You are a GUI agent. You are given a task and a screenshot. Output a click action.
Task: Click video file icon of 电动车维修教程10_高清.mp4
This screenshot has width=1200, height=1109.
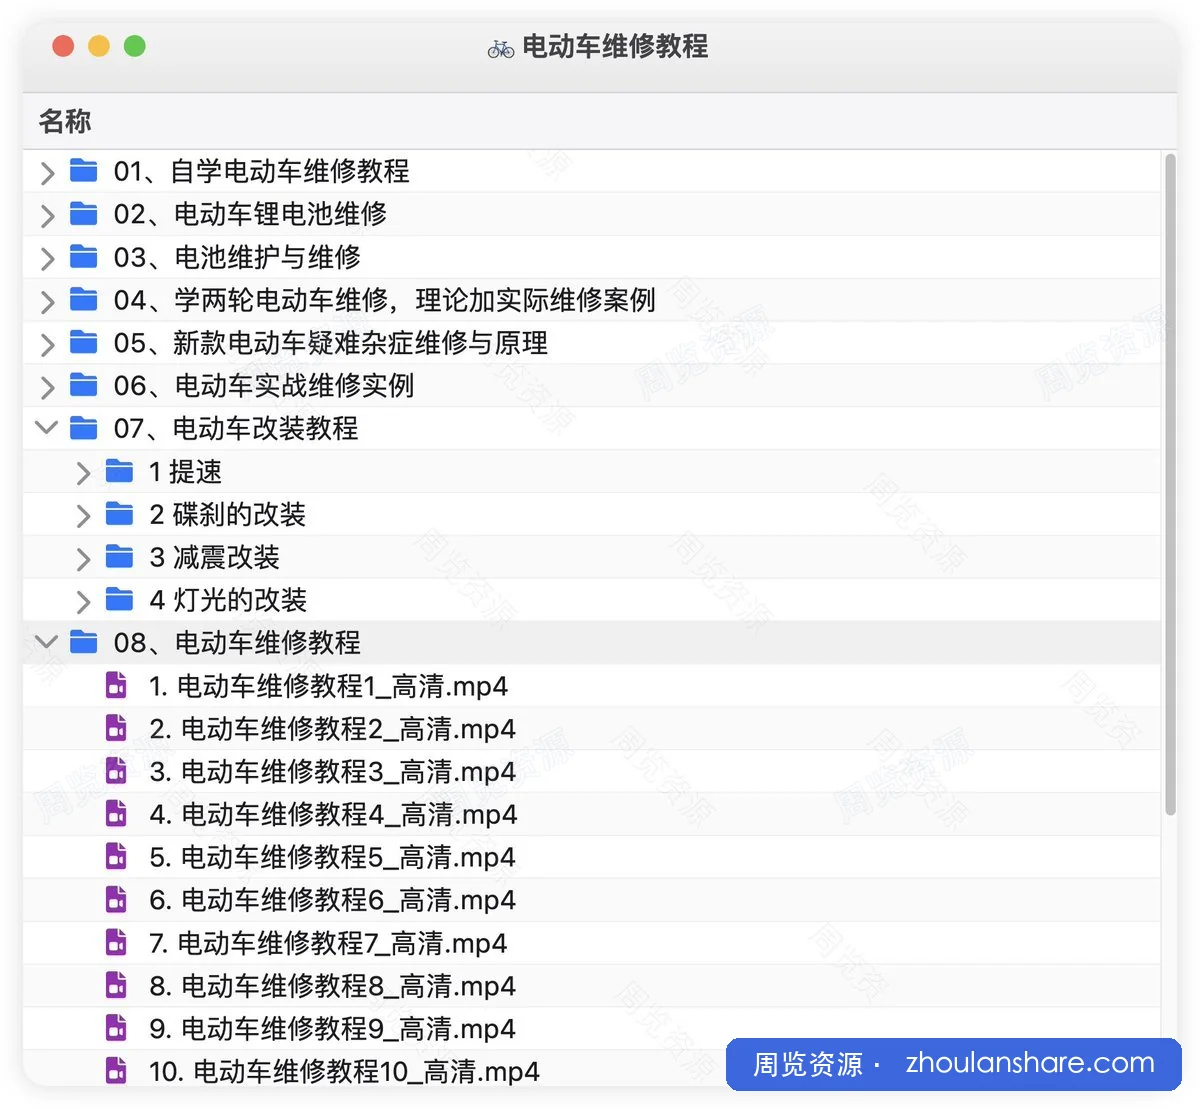[x=117, y=1071]
